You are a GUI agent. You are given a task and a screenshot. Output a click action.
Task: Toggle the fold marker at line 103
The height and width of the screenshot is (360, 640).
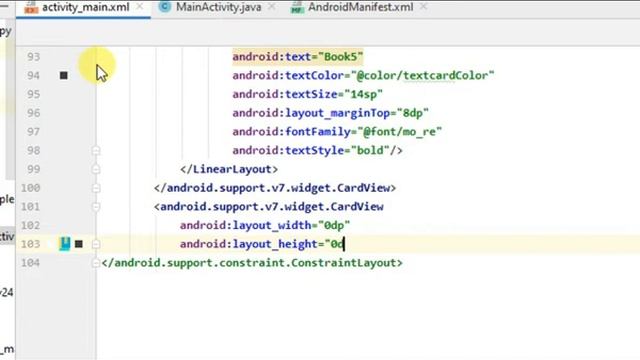(x=96, y=244)
